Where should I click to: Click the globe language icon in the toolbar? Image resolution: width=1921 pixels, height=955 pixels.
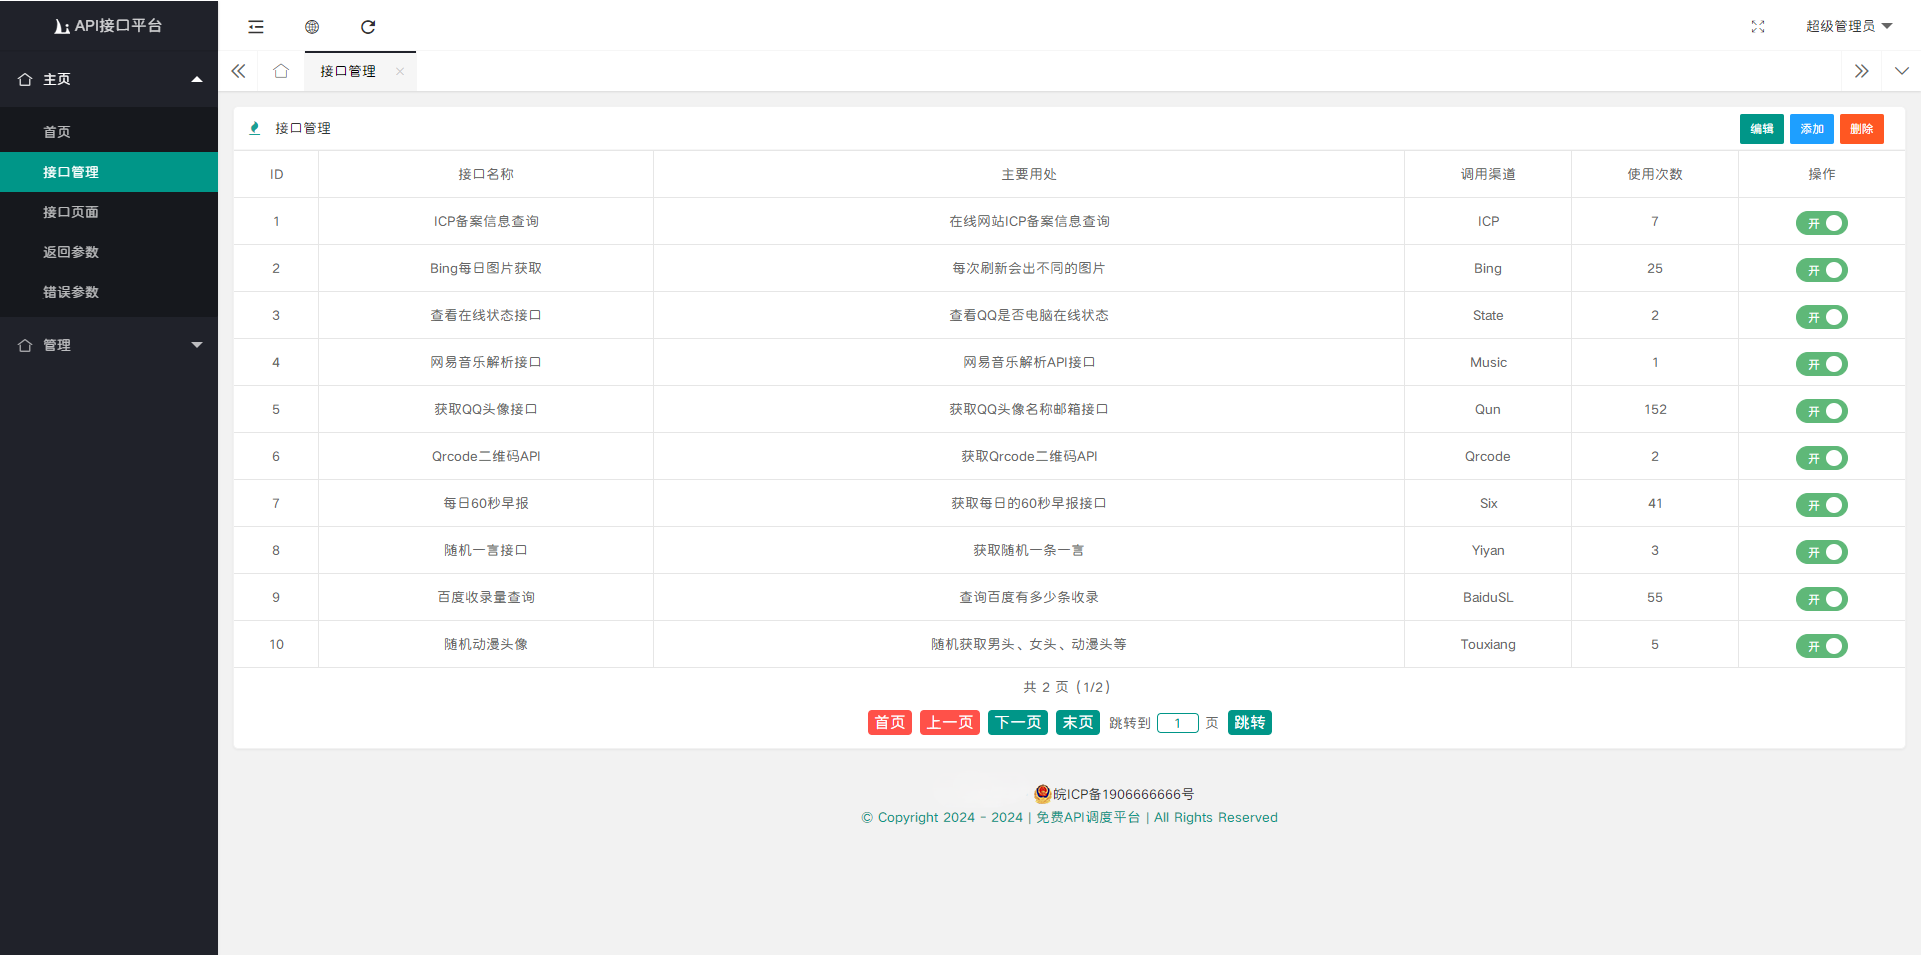tap(311, 27)
